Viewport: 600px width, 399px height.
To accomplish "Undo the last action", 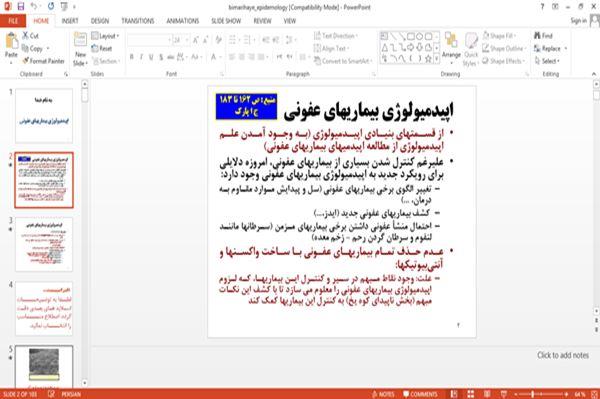I will (34, 6).
